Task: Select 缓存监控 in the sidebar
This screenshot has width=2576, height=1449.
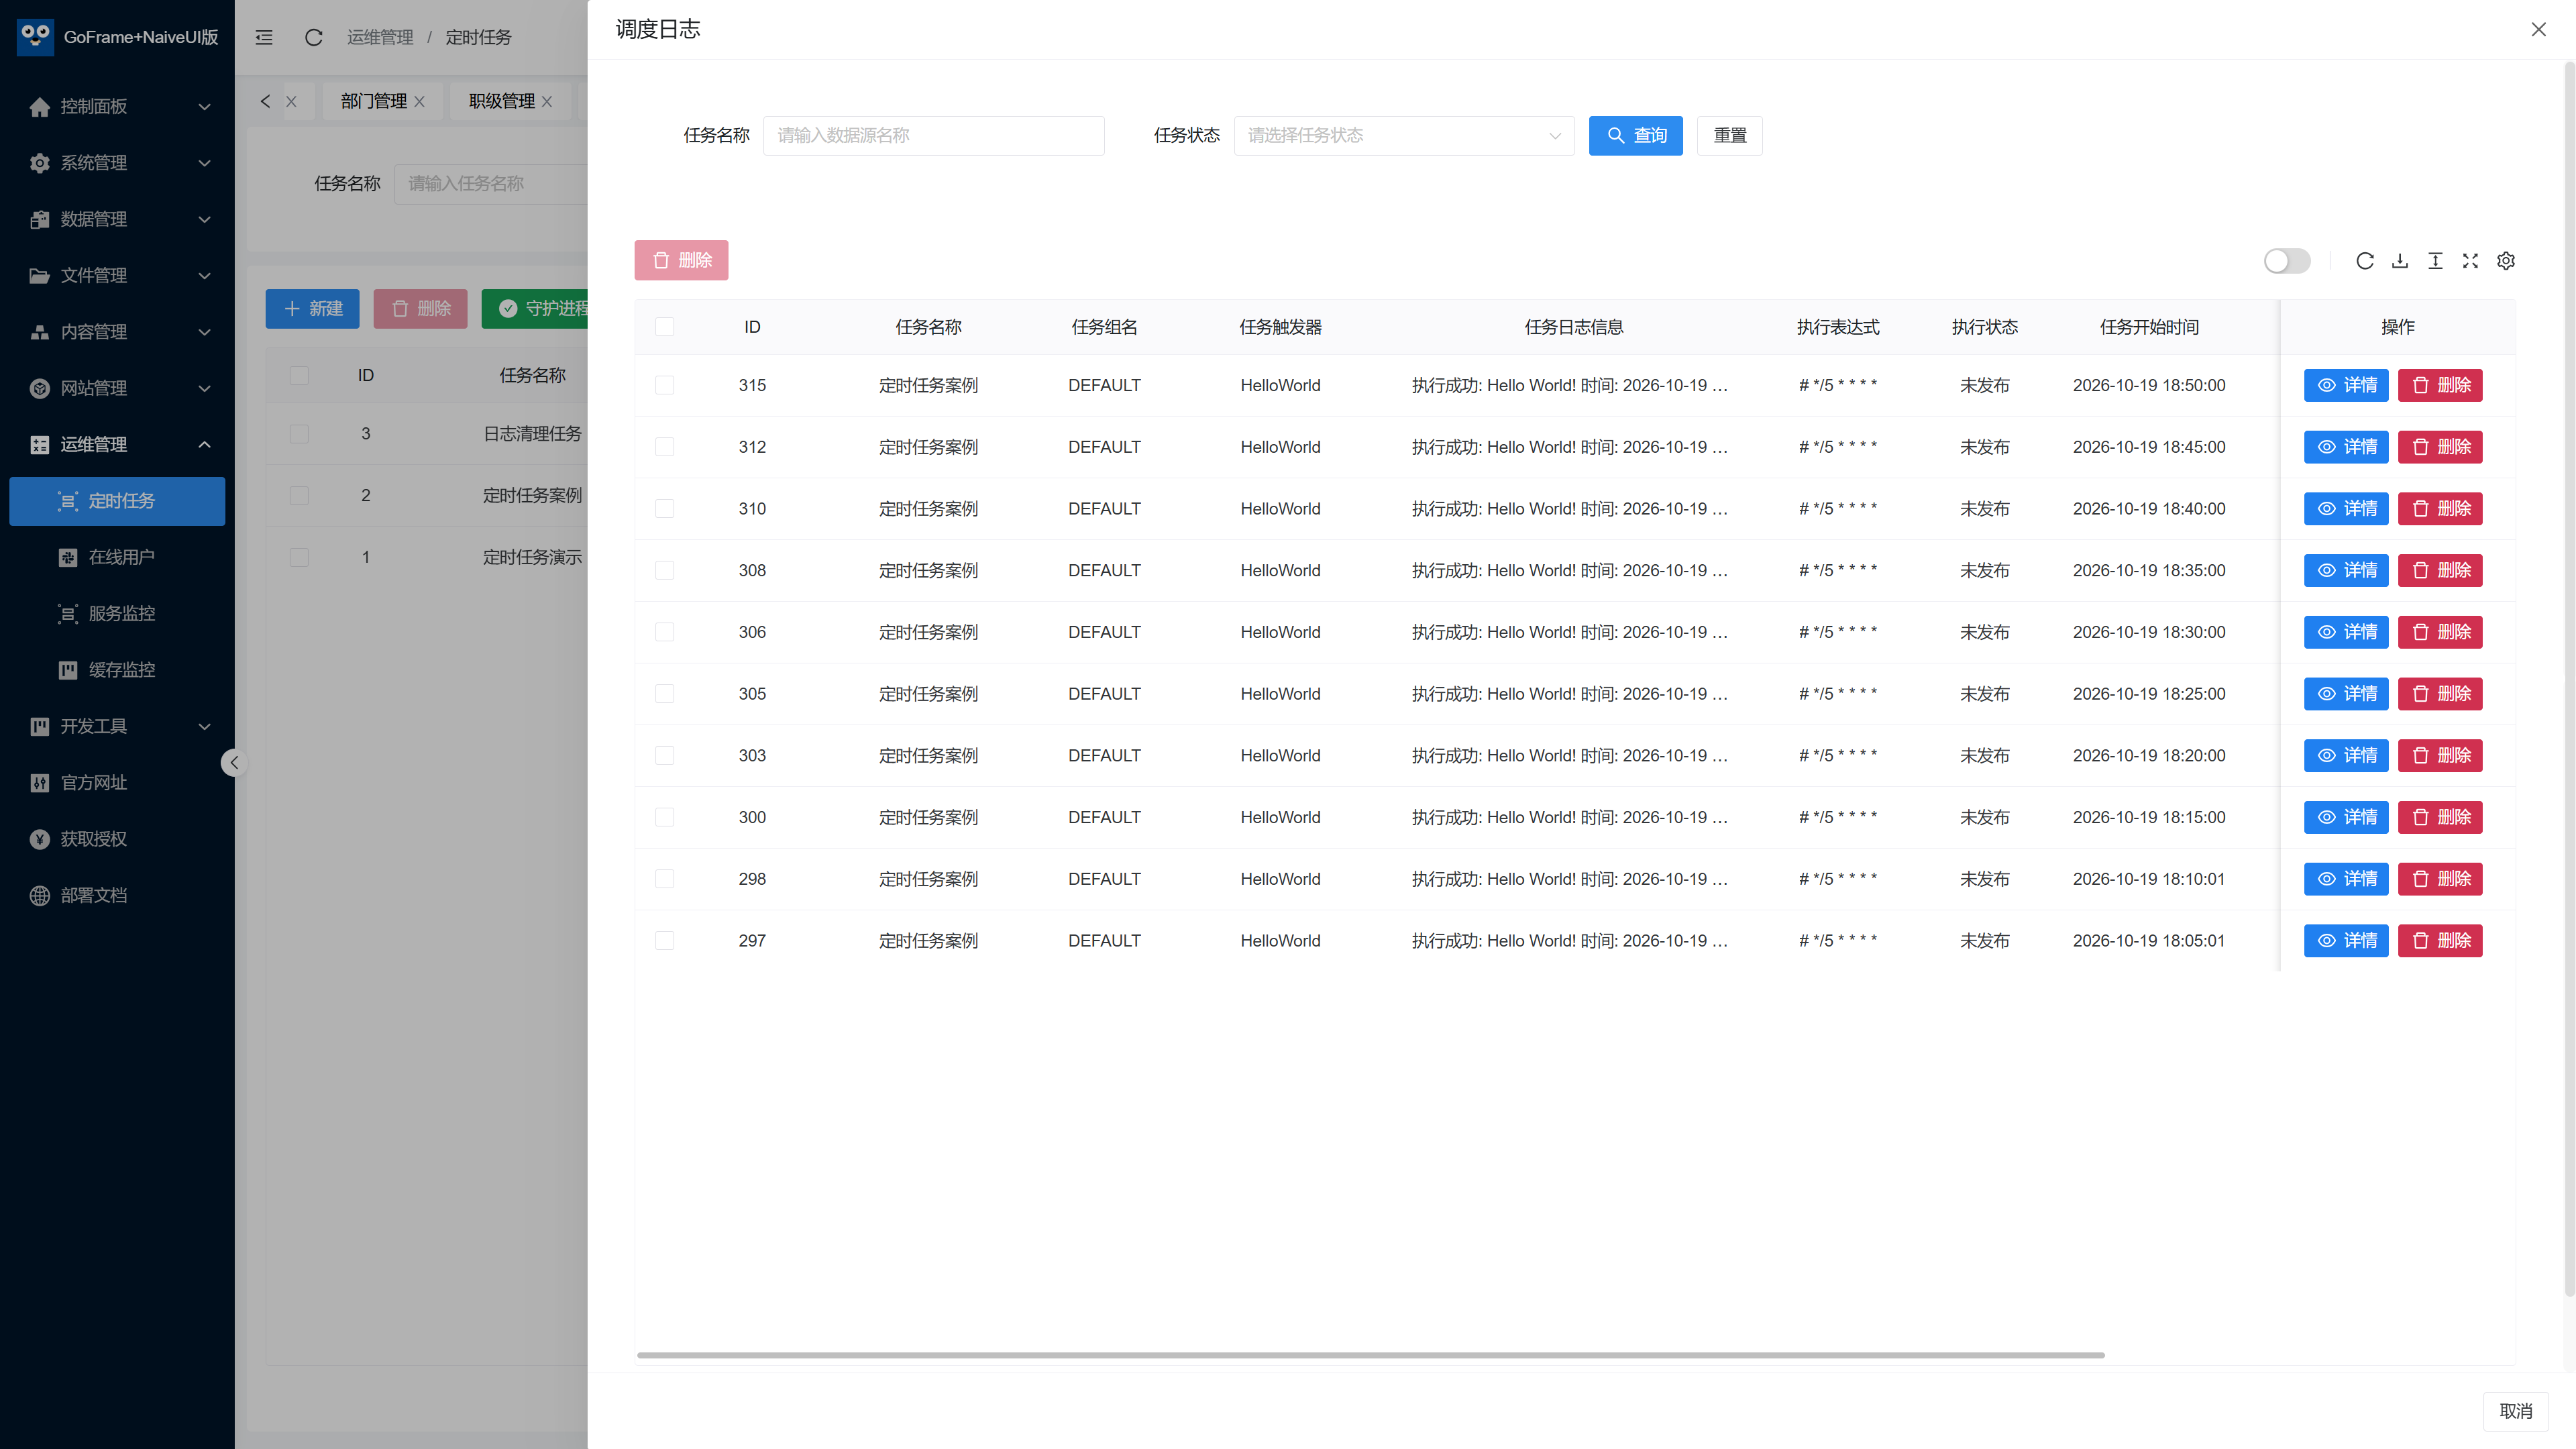Action: click(117, 670)
